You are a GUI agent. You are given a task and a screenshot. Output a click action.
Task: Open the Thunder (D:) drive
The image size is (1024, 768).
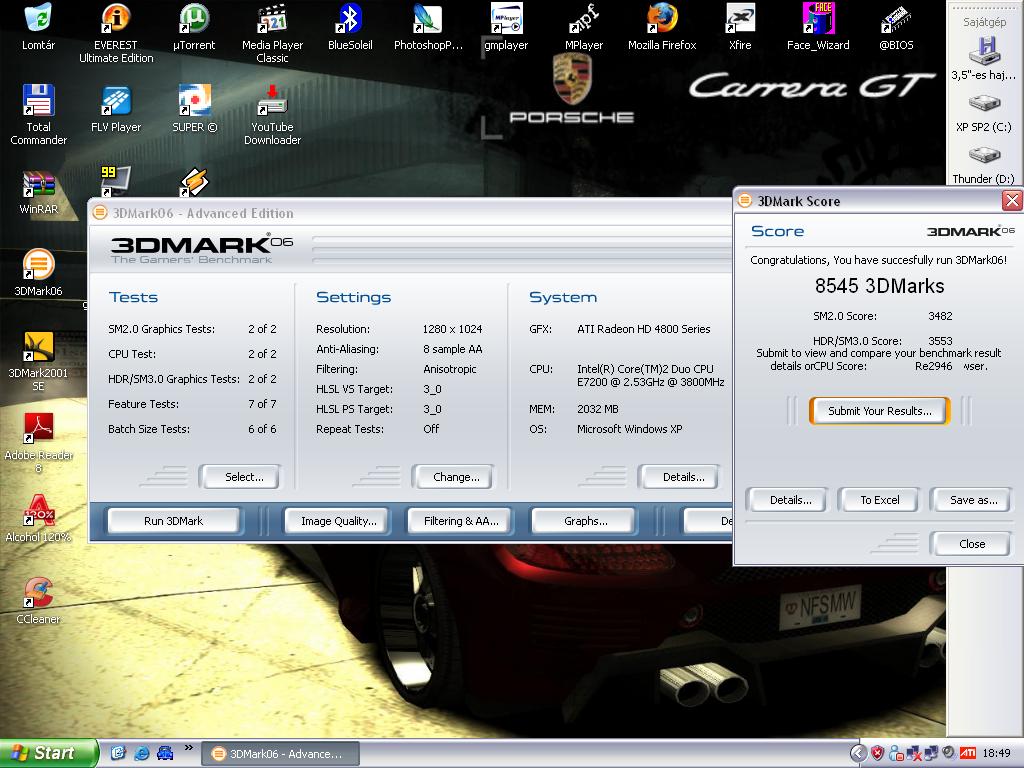tap(984, 165)
